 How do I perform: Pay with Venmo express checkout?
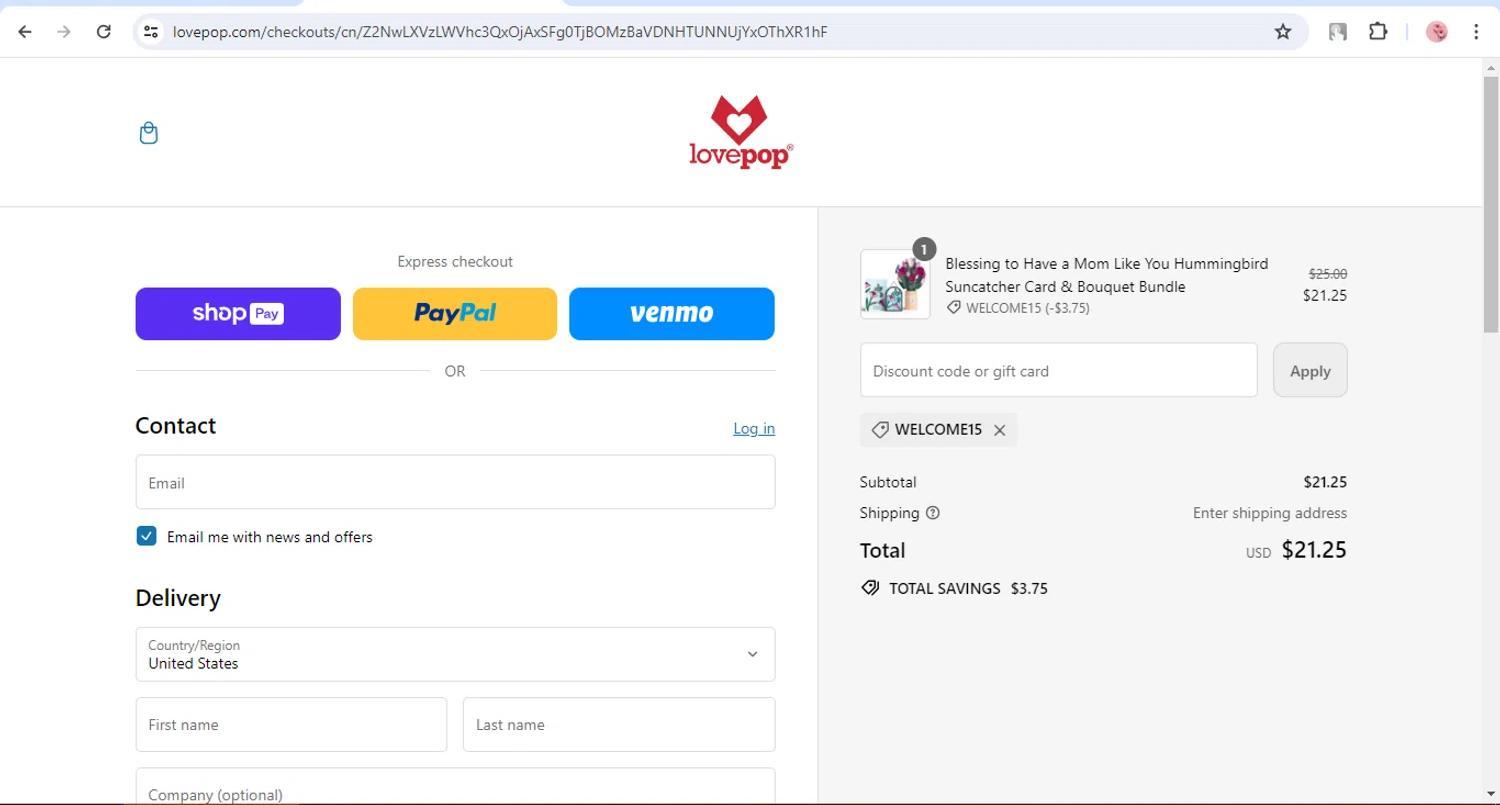(672, 313)
